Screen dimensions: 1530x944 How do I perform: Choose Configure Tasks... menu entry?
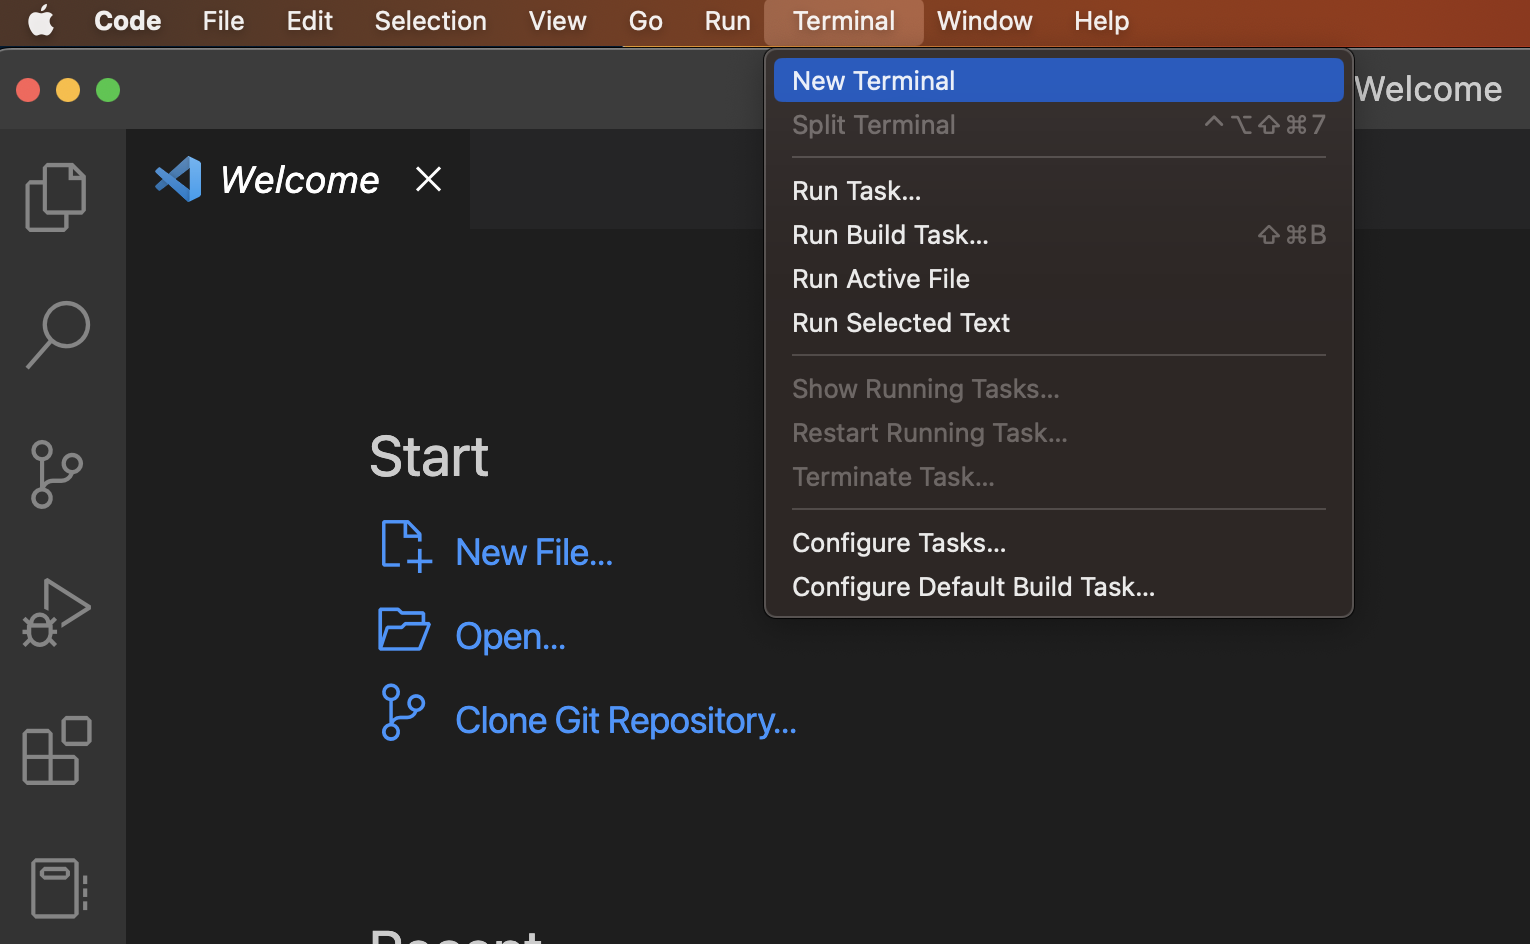click(1058, 542)
